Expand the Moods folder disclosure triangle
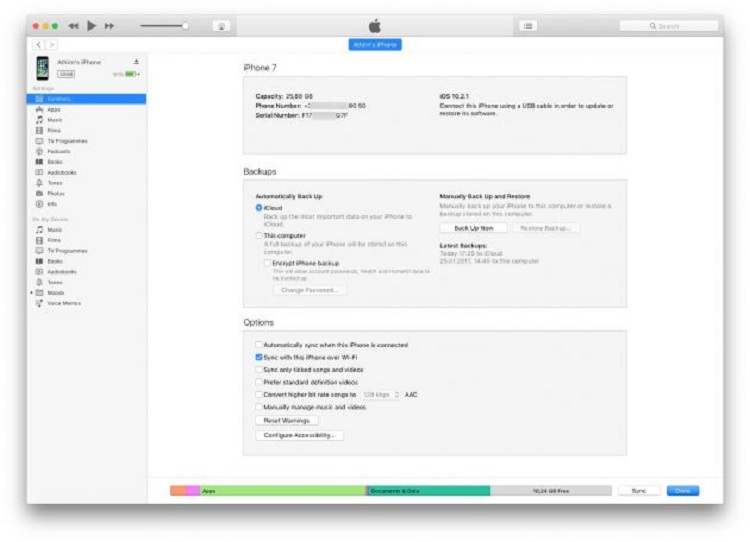 click(x=31, y=292)
